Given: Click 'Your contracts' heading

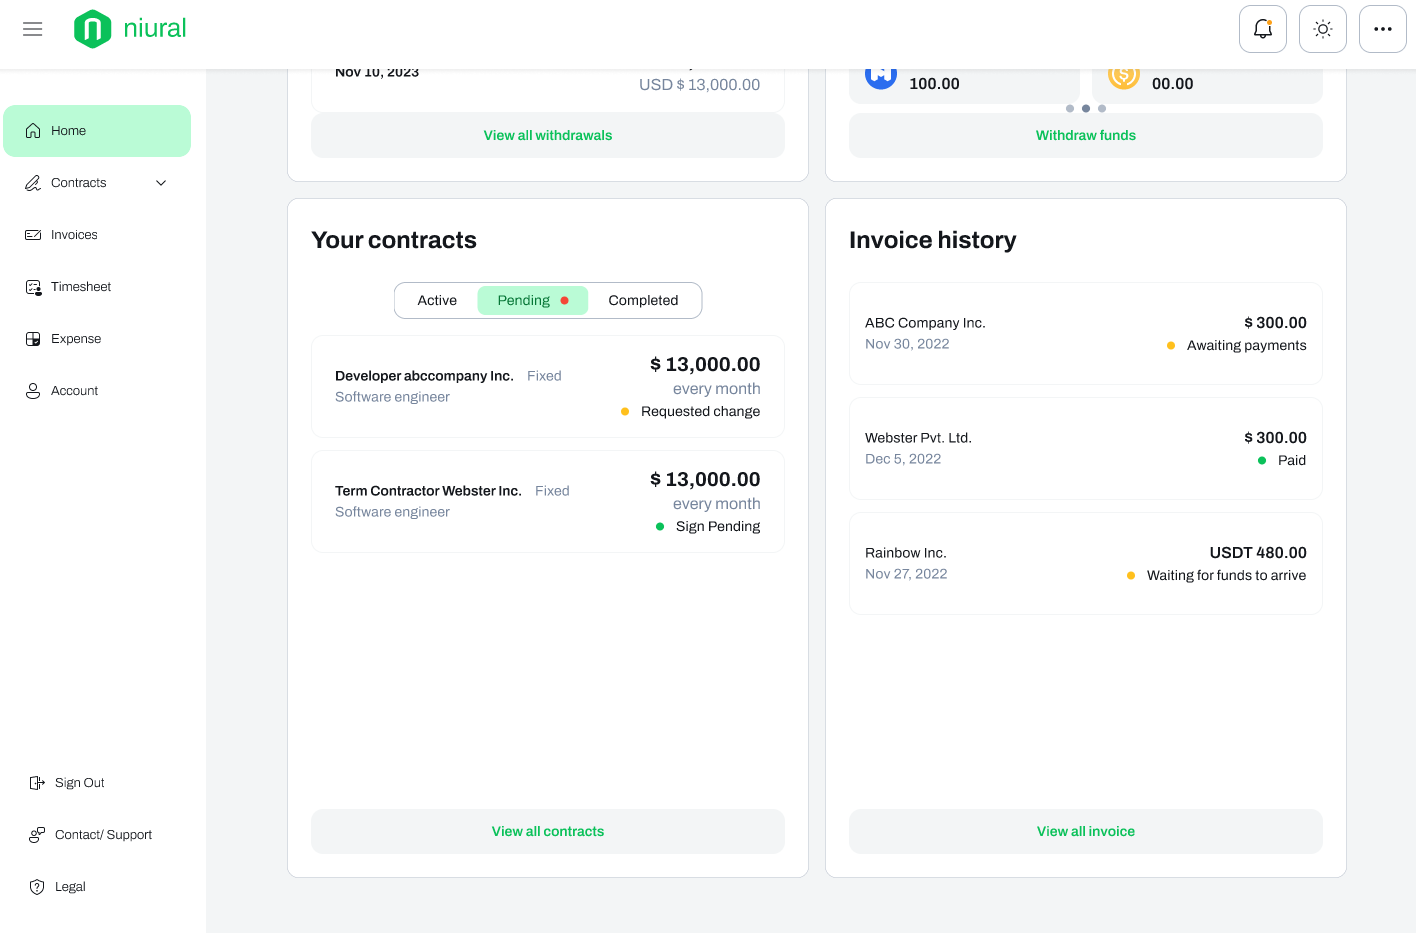Looking at the screenshot, I should (394, 240).
